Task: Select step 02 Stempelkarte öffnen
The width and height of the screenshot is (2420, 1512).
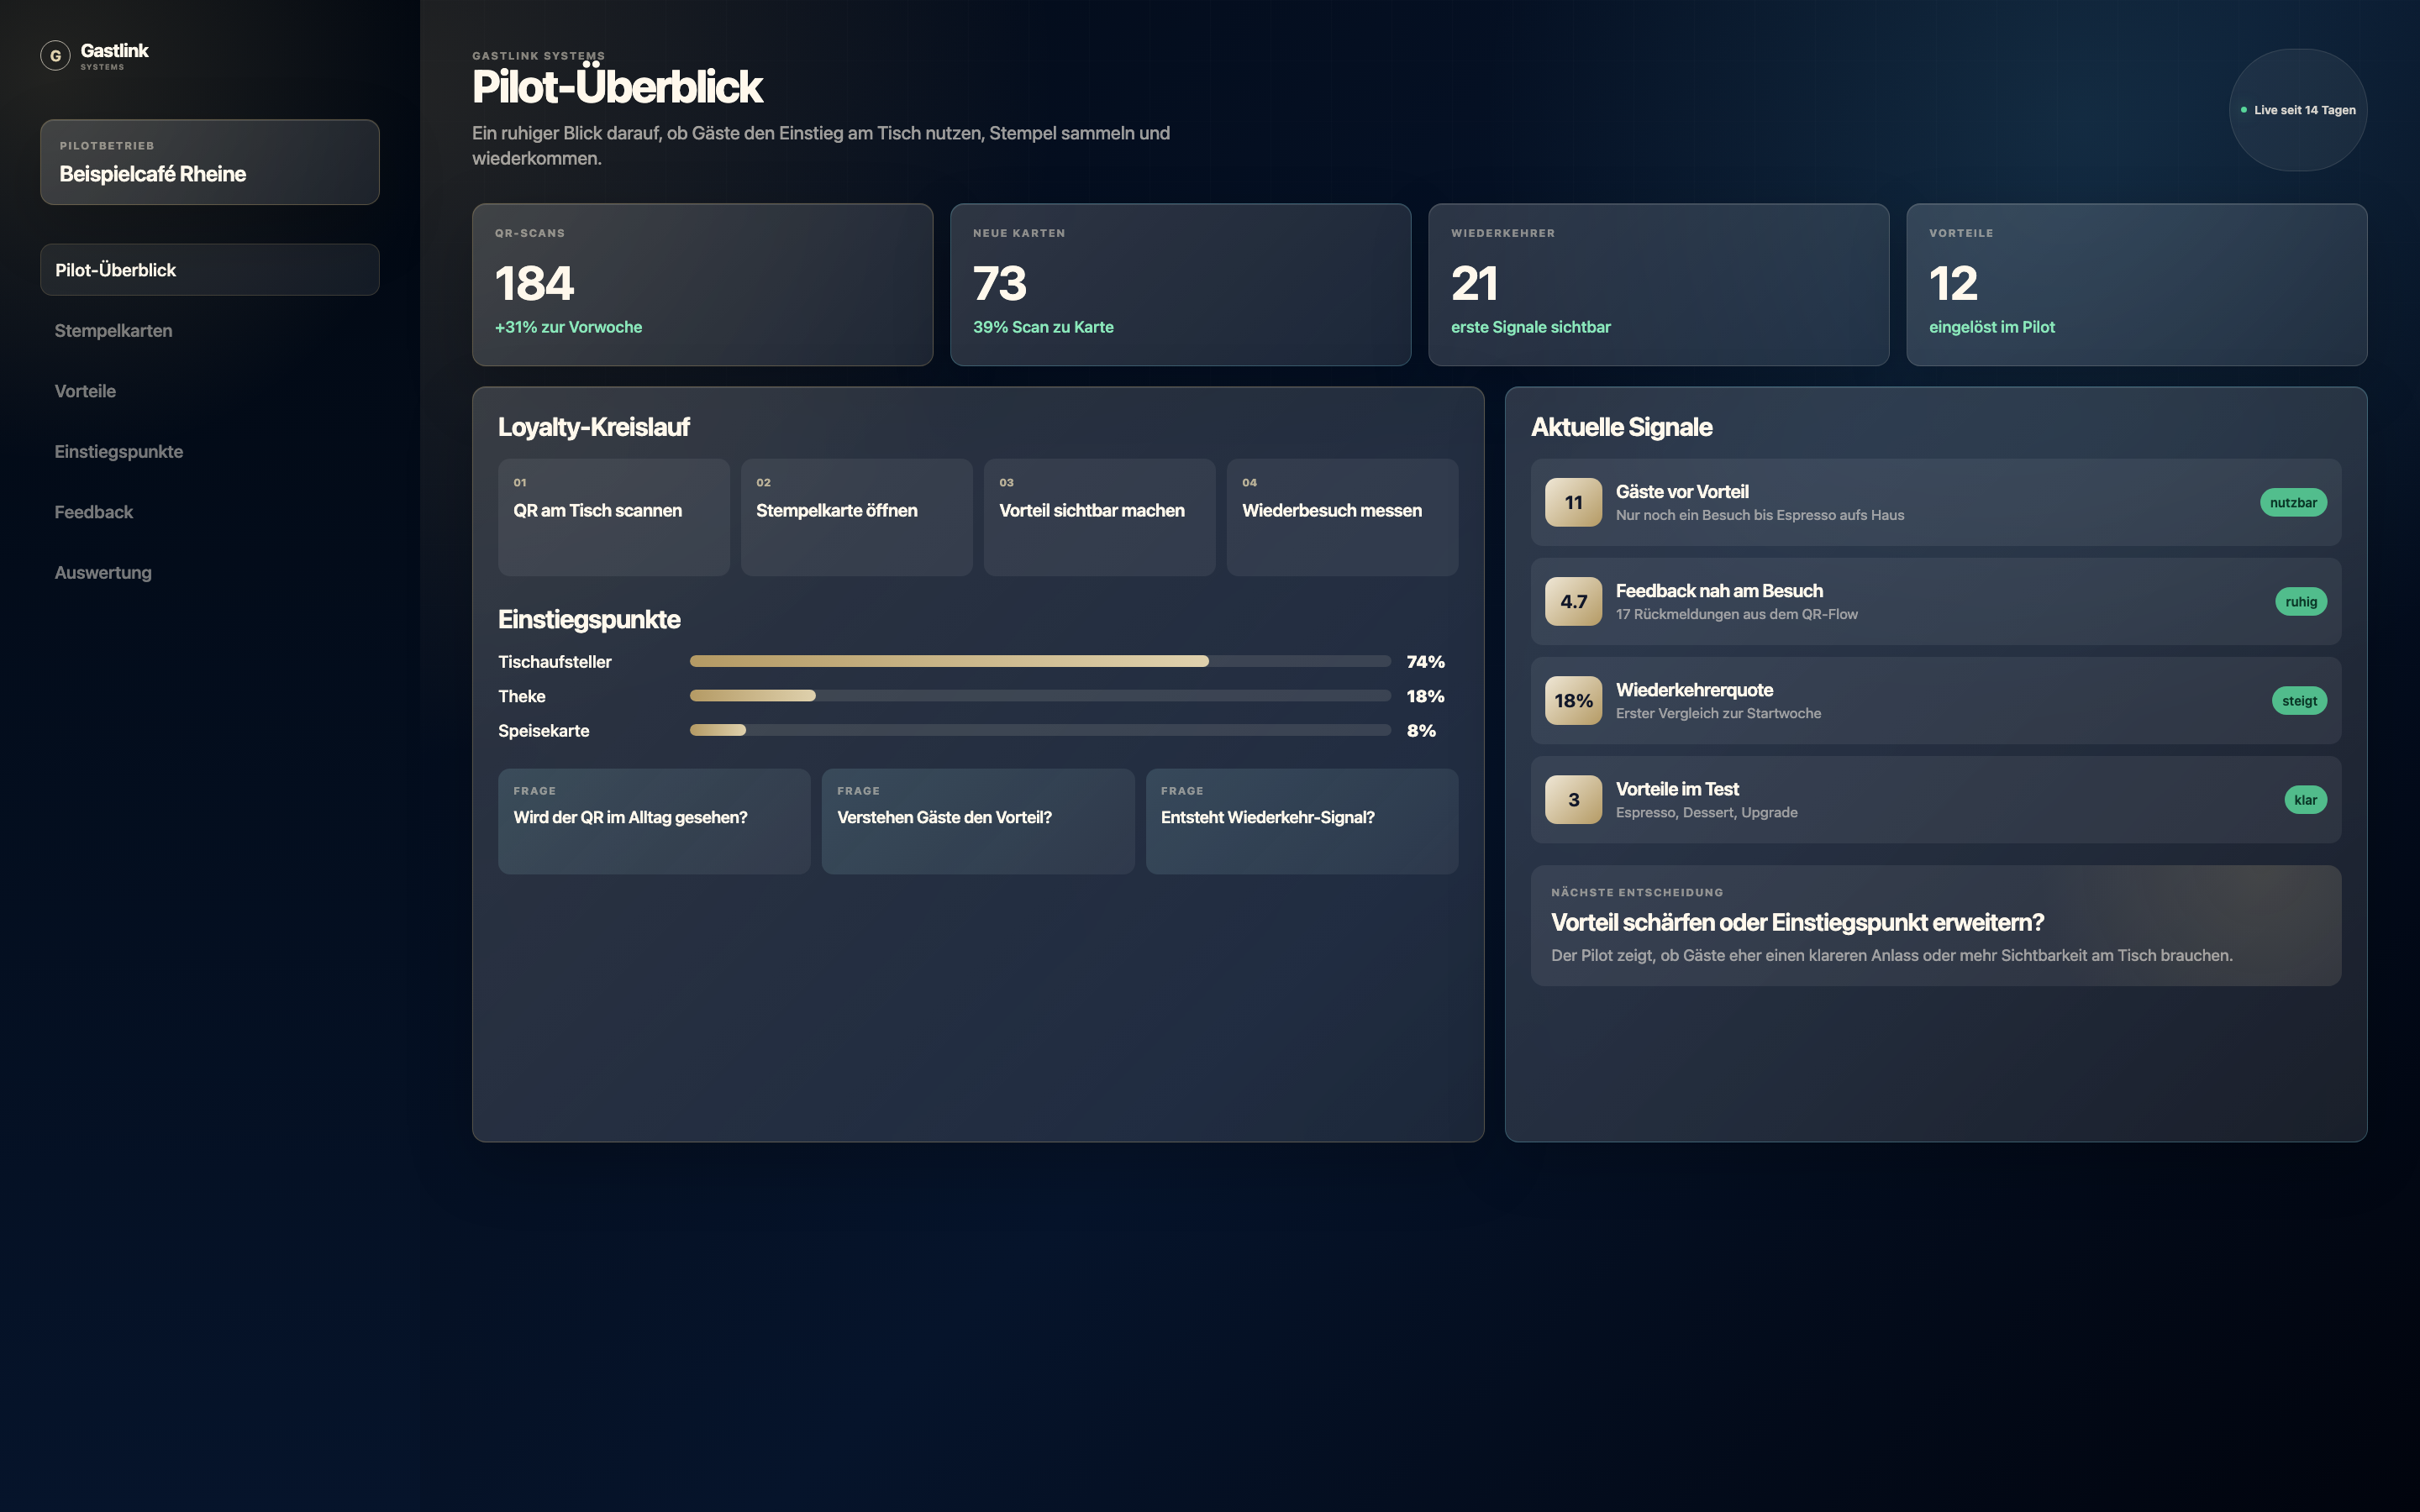Action: click(856, 517)
